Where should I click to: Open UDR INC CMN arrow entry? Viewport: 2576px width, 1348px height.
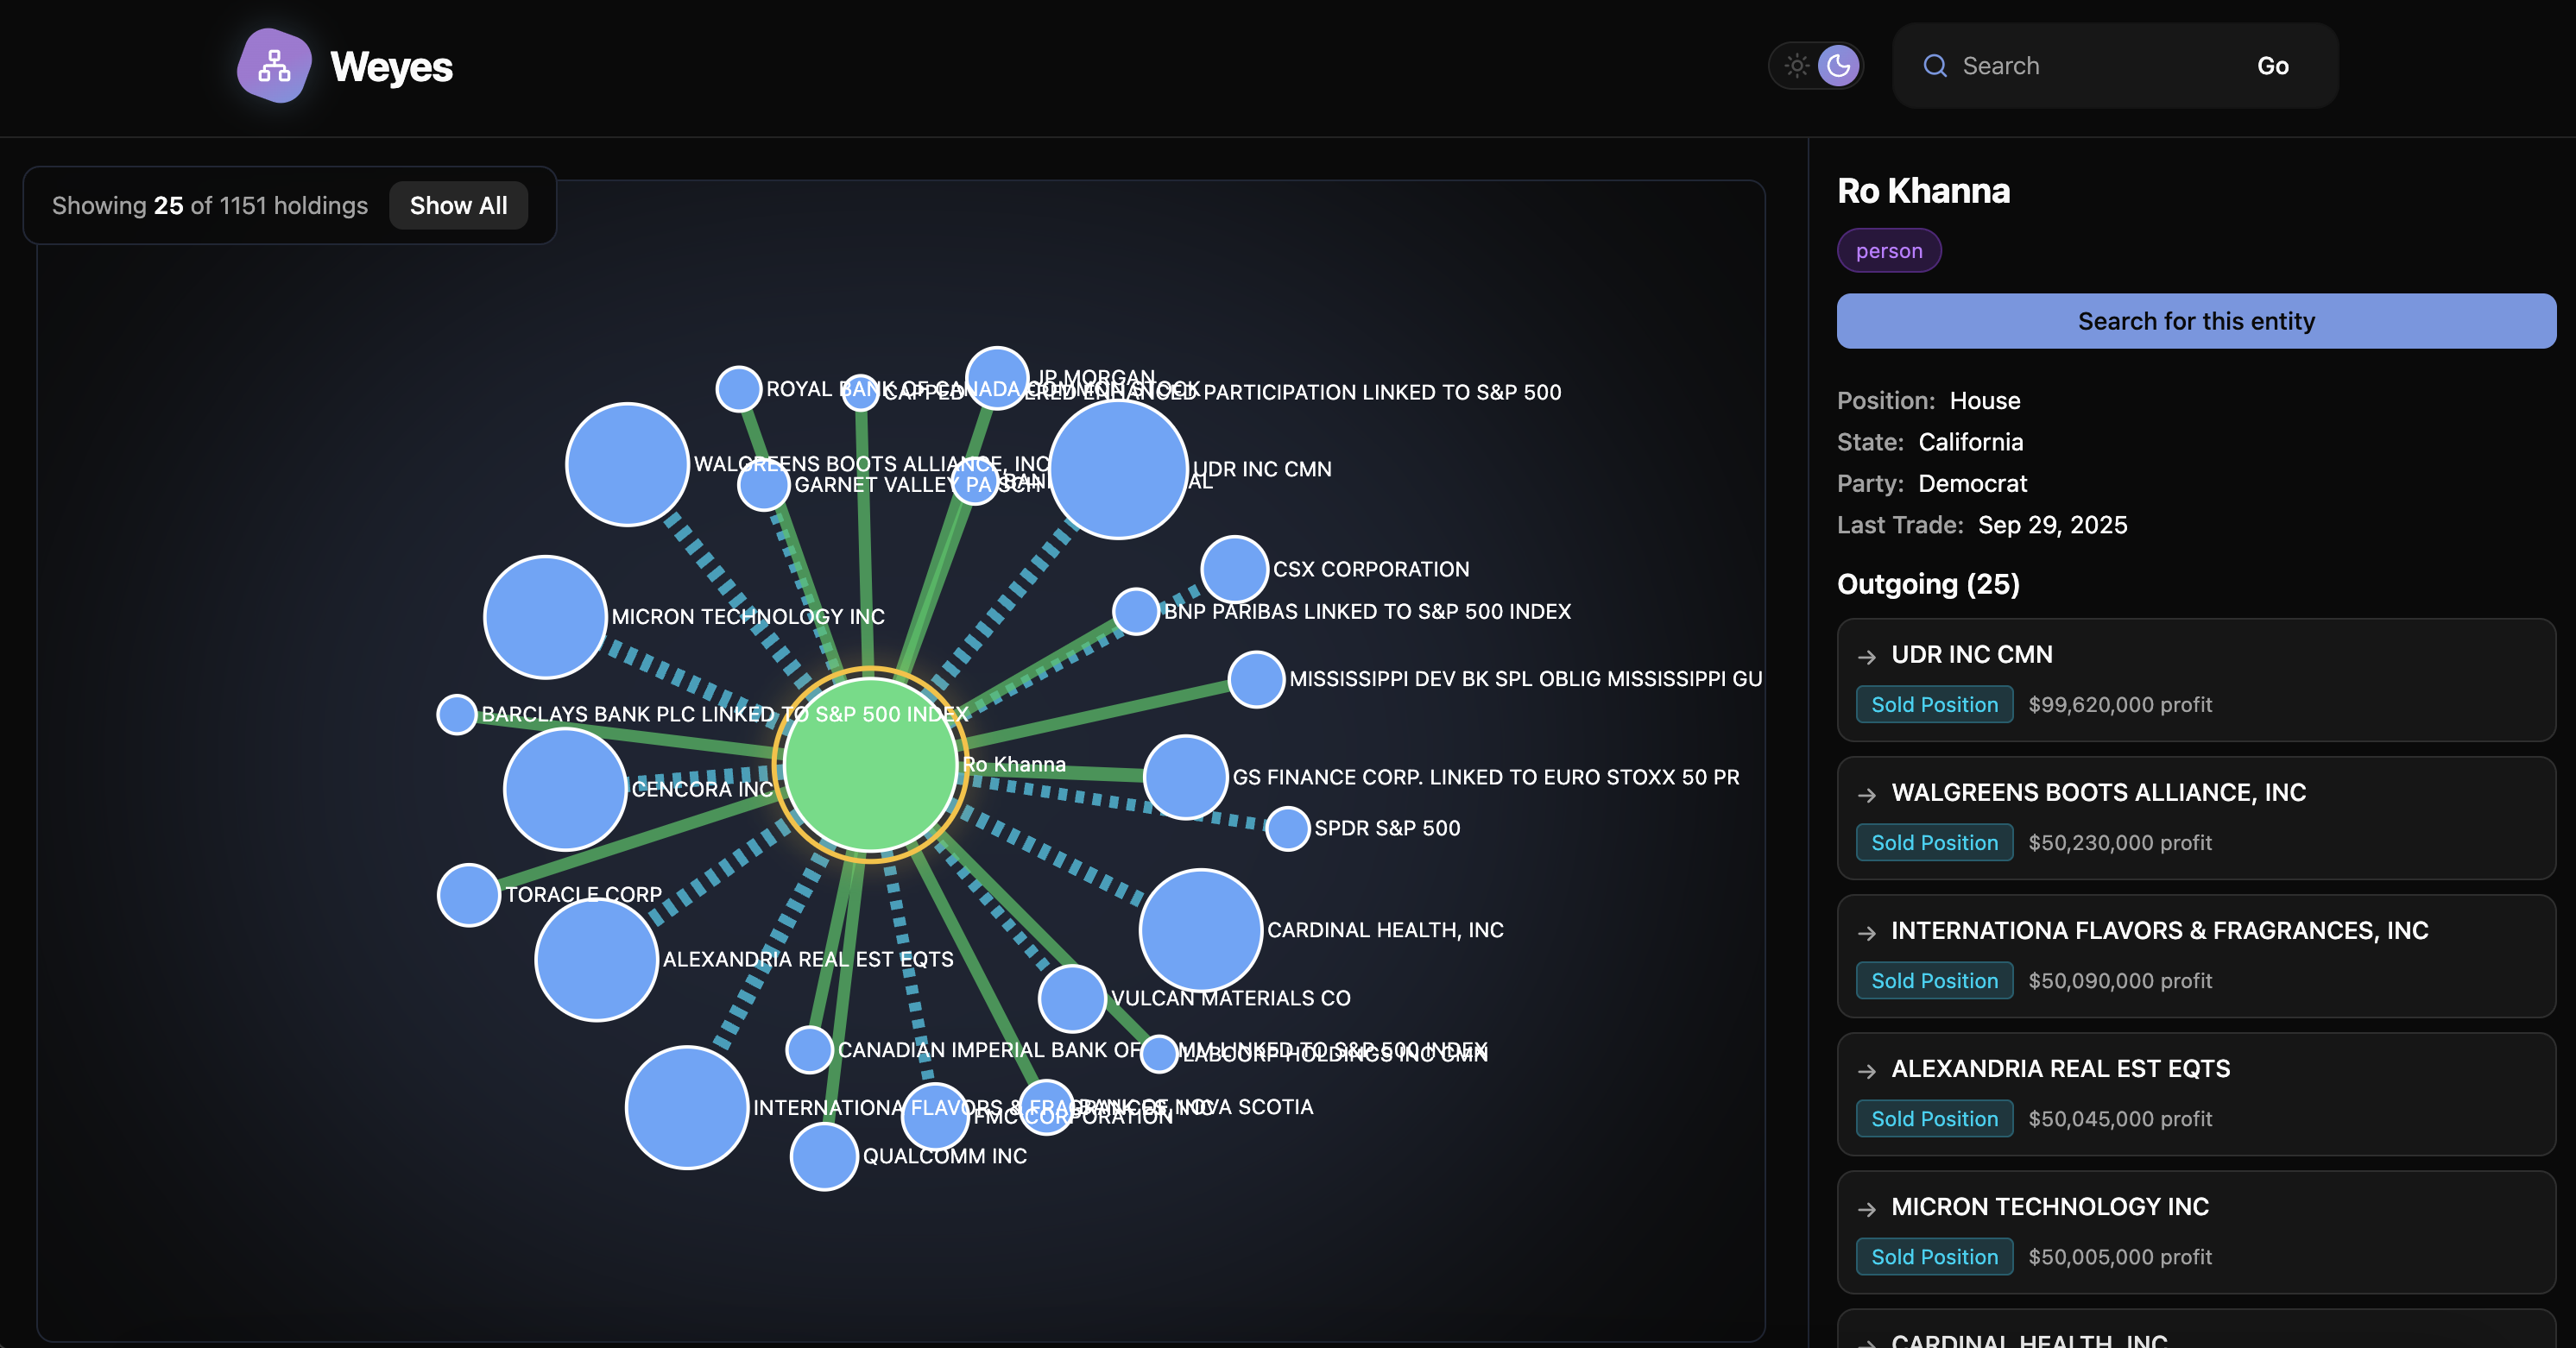pos(1866,656)
